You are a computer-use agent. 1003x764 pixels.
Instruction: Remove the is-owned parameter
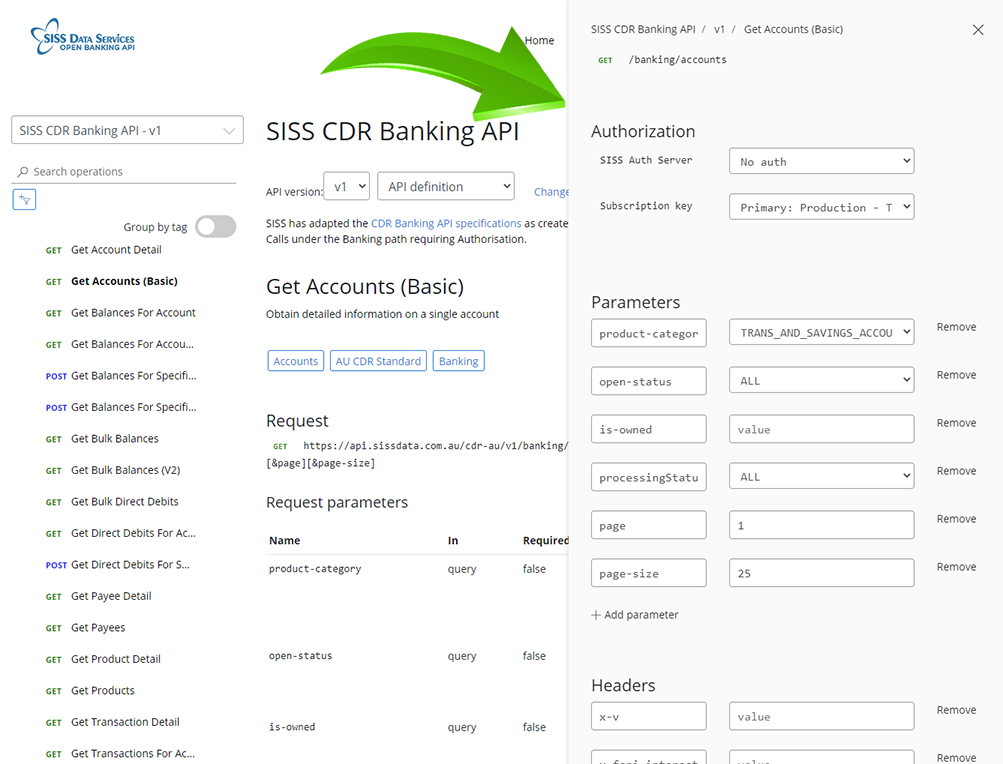956,423
